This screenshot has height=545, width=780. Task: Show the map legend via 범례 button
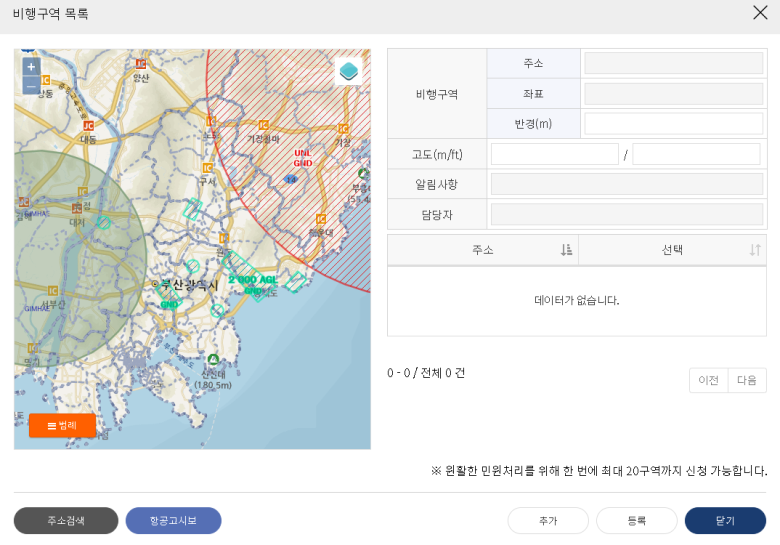click(x=62, y=426)
